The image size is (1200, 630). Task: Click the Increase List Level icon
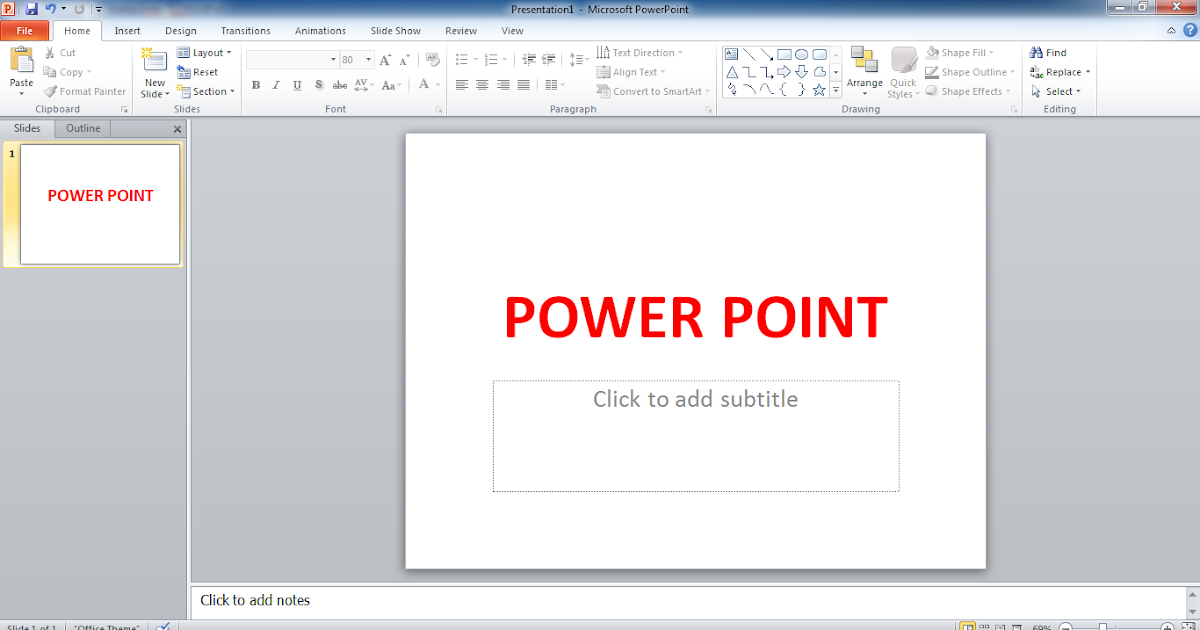(550, 60)
